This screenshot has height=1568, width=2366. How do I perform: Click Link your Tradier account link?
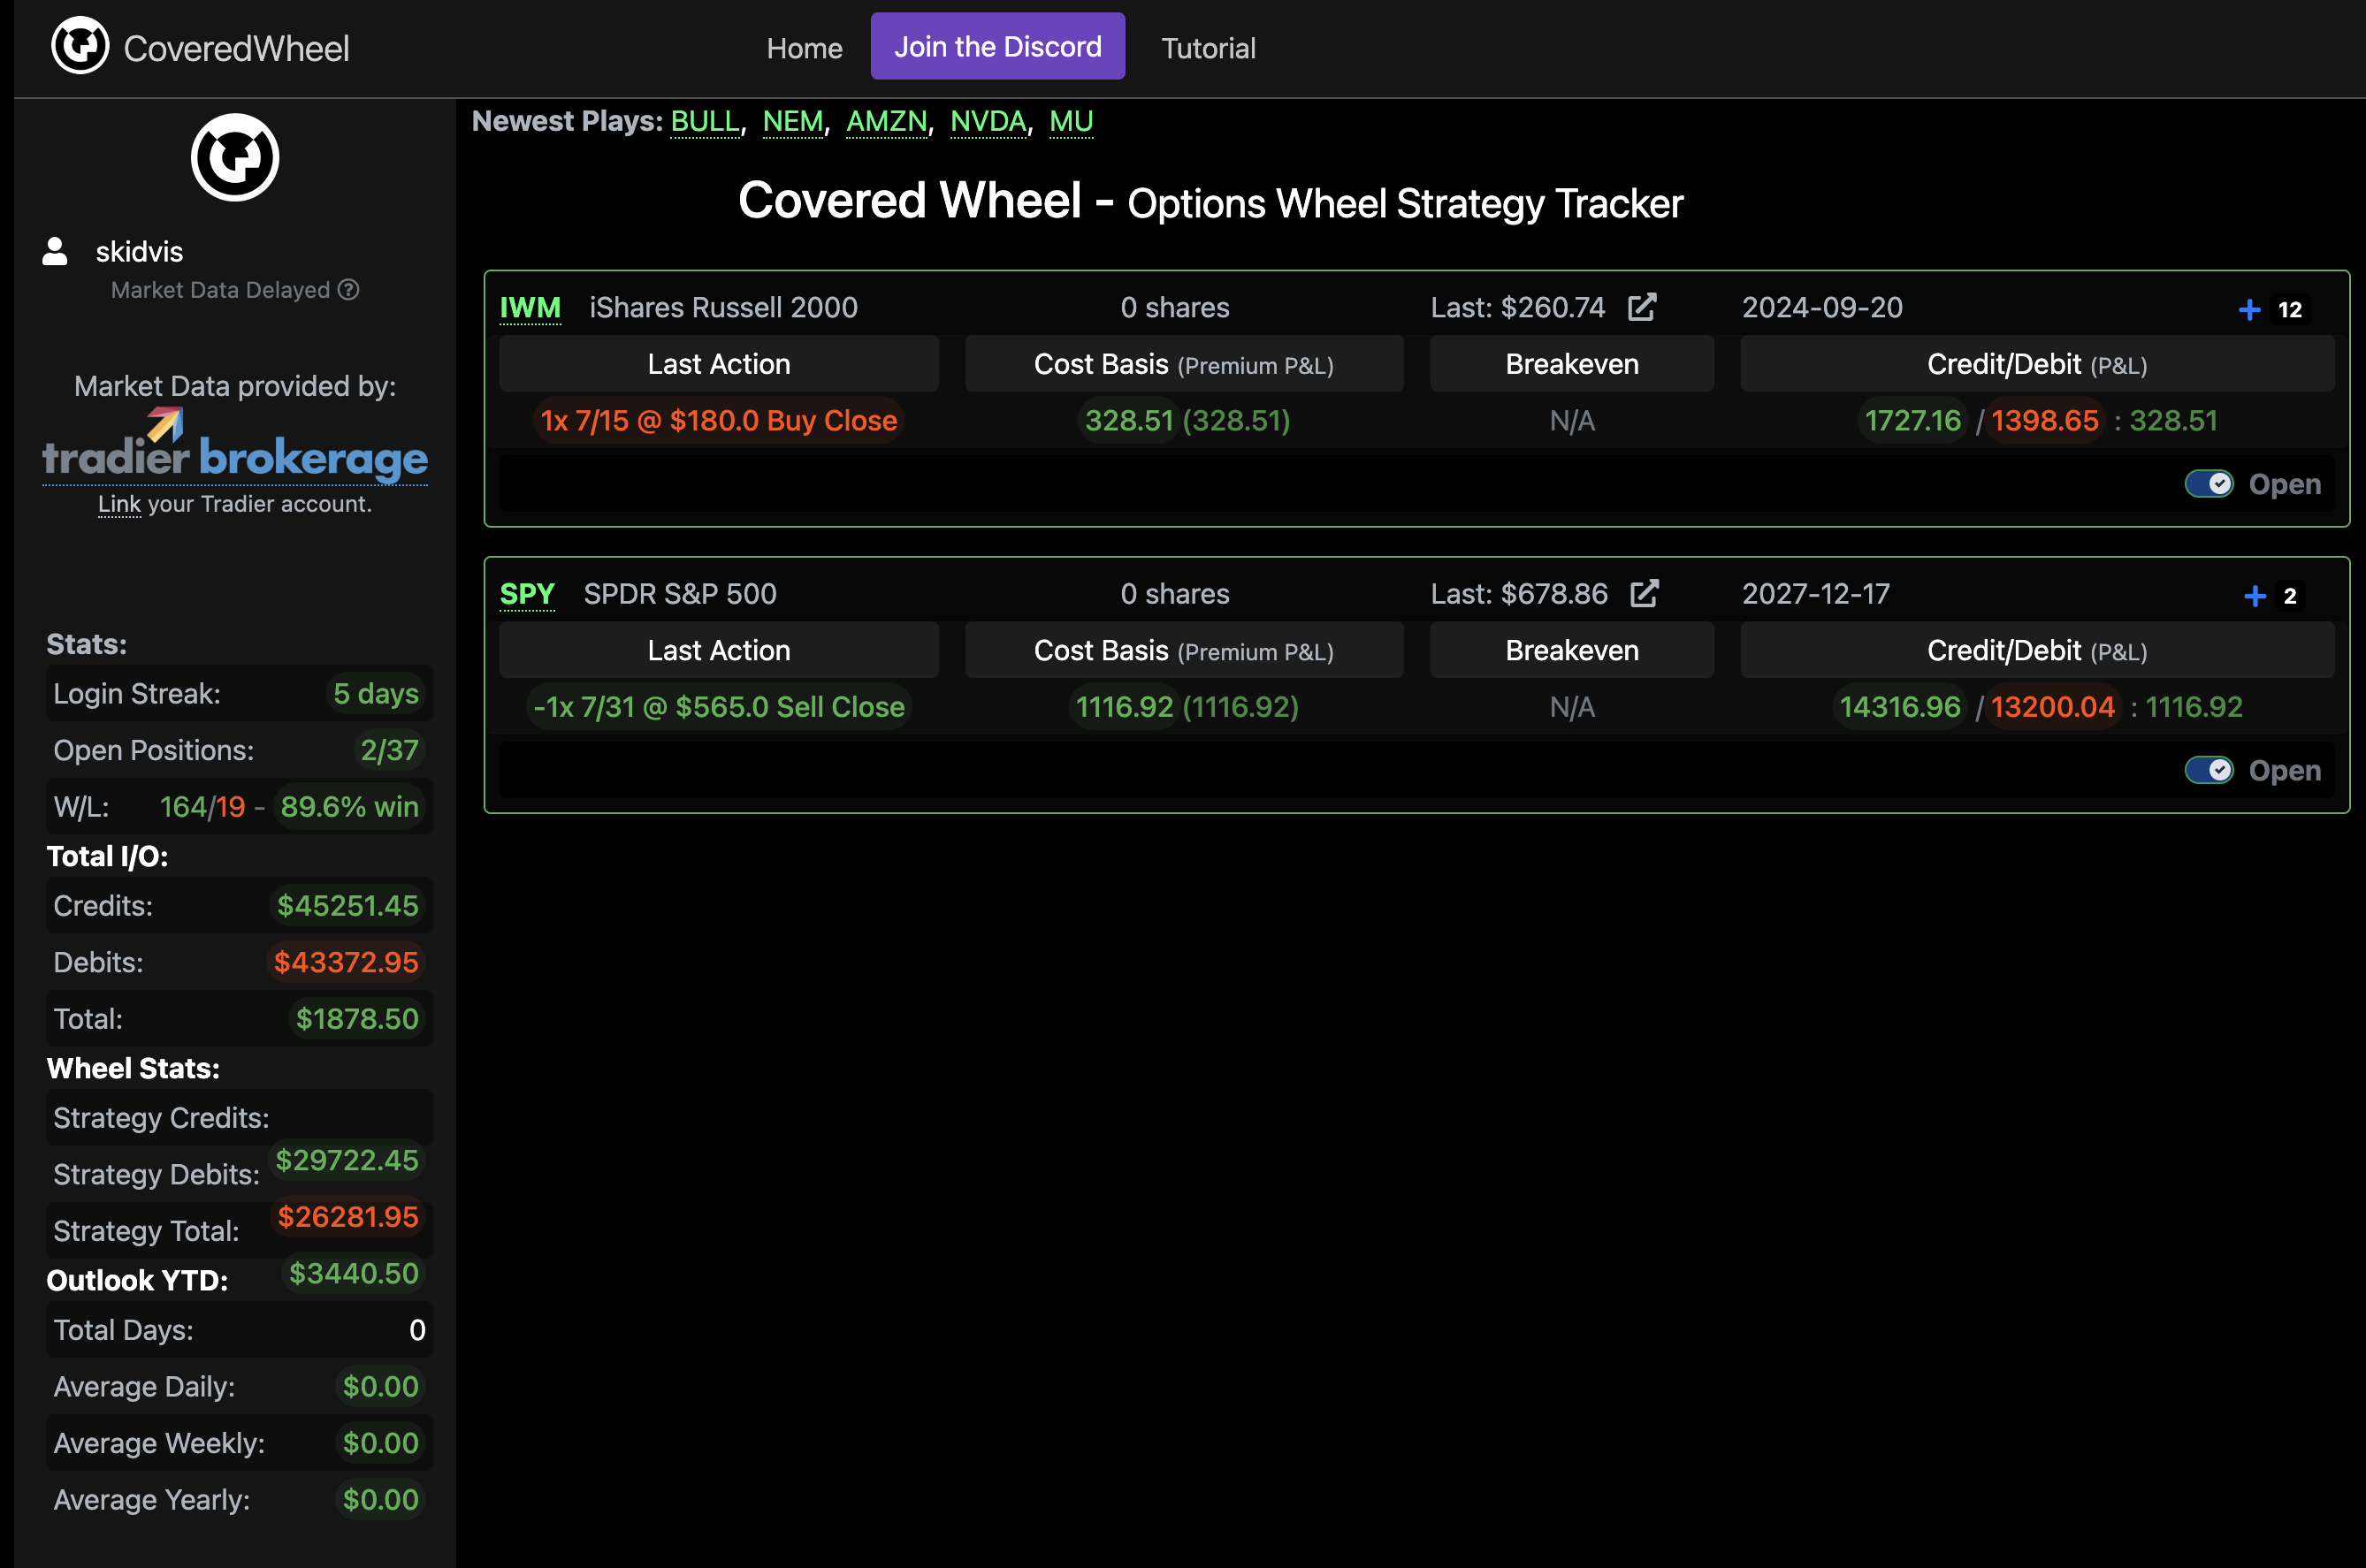tap(119, 504)
